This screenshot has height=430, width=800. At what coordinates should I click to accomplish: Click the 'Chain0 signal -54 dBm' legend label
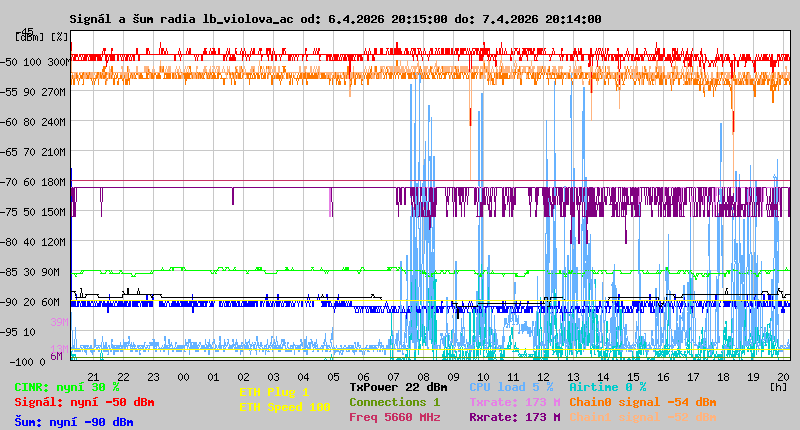tap(643, 402)
